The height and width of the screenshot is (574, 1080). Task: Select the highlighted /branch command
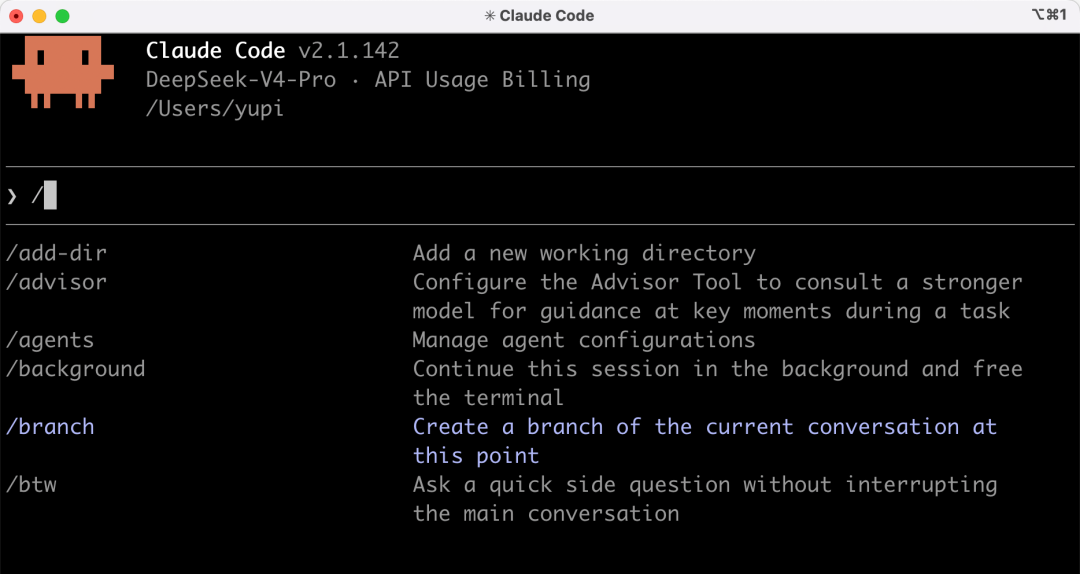[x=50, y=427]
